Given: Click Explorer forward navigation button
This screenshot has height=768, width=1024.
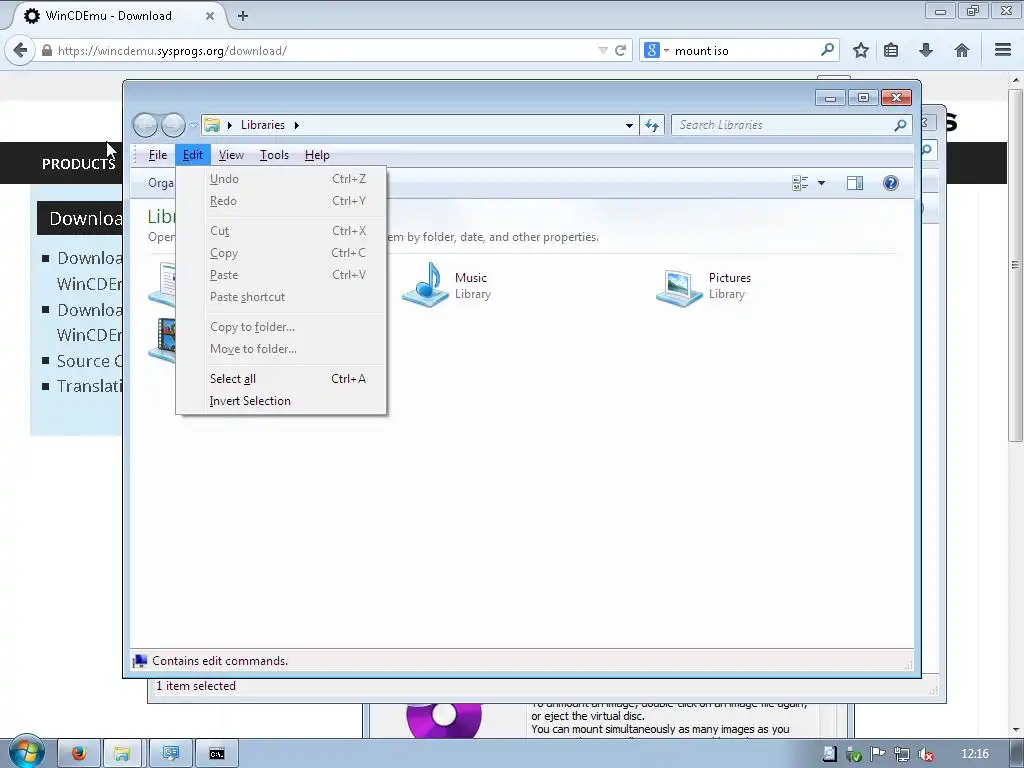Looking at the screenshot, I should click(173, 125).
